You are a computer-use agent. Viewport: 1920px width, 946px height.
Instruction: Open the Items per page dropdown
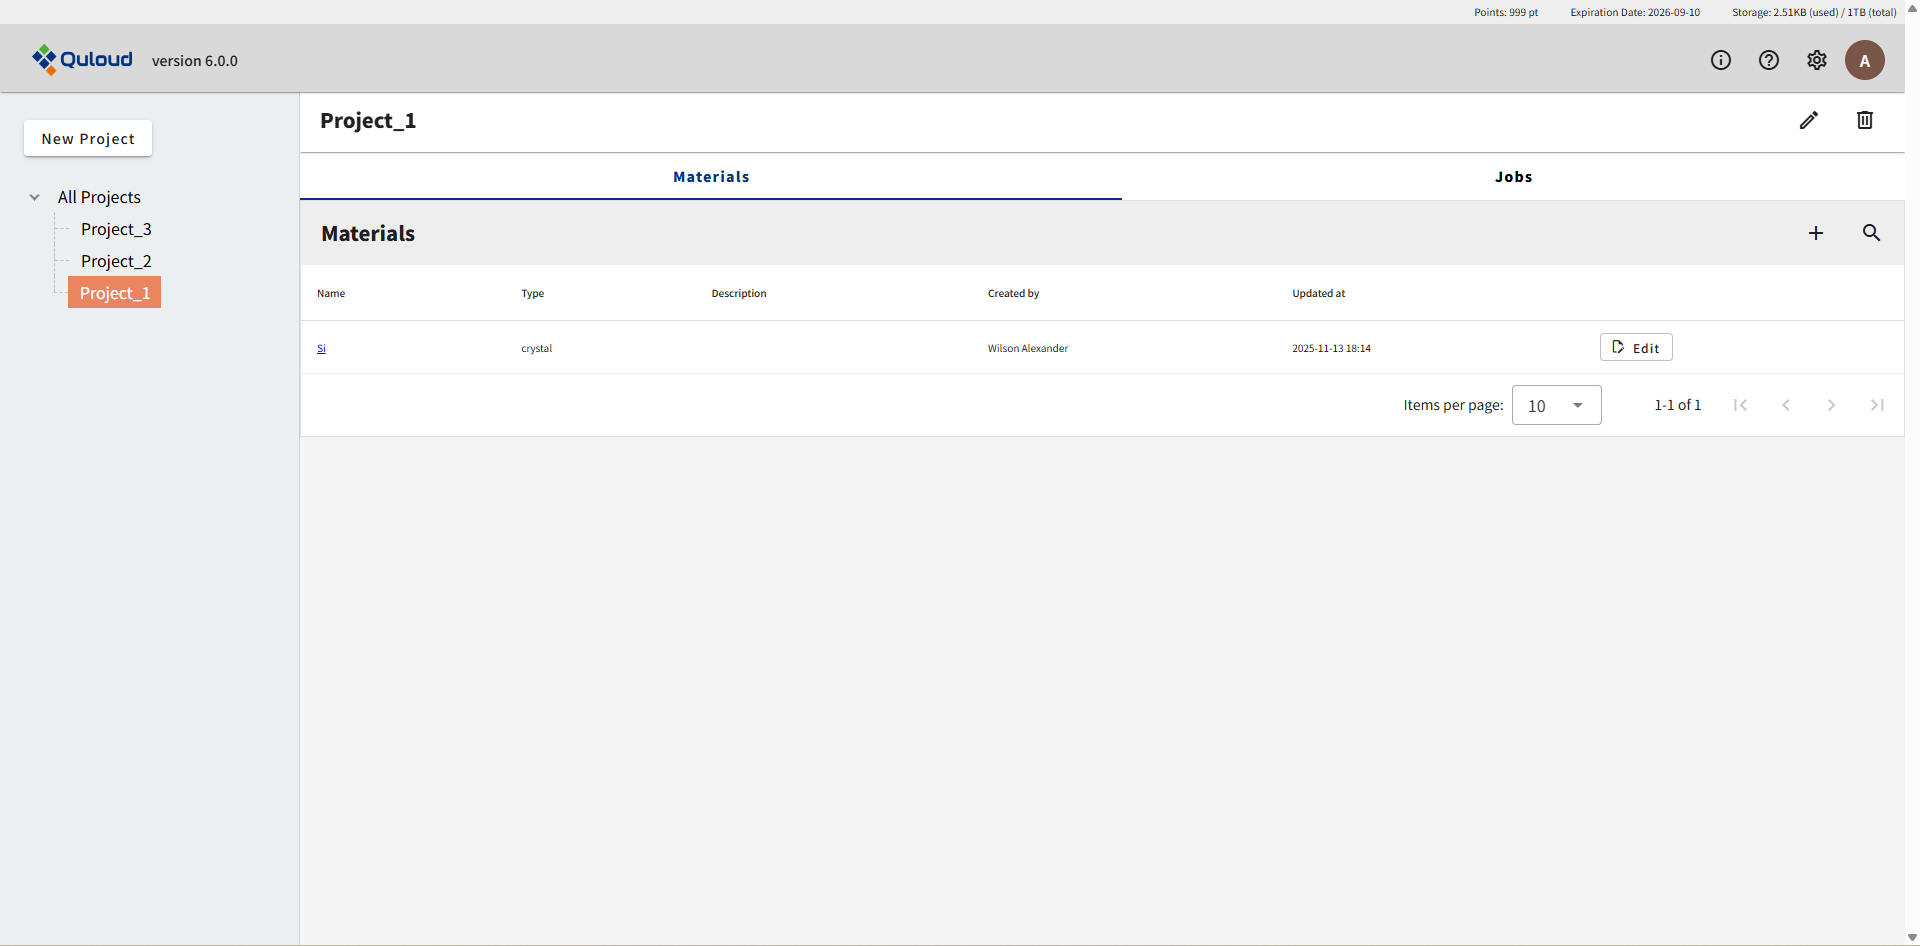(1556, 405)
